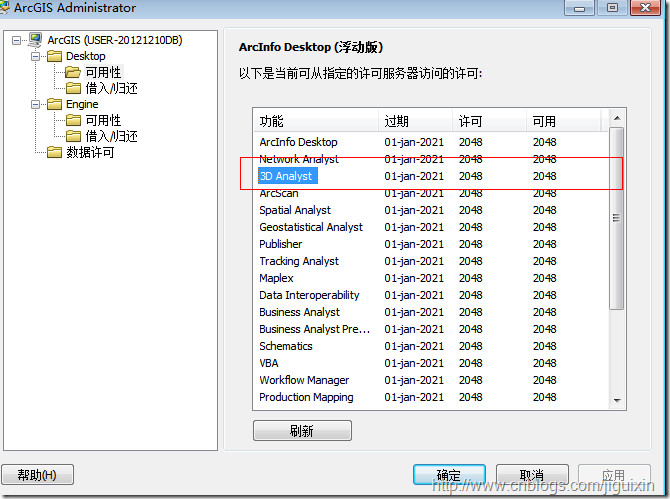The image size is (670, 499).
Task: Collapse the Desktop tree node
Action: click(x=35, y=56)
